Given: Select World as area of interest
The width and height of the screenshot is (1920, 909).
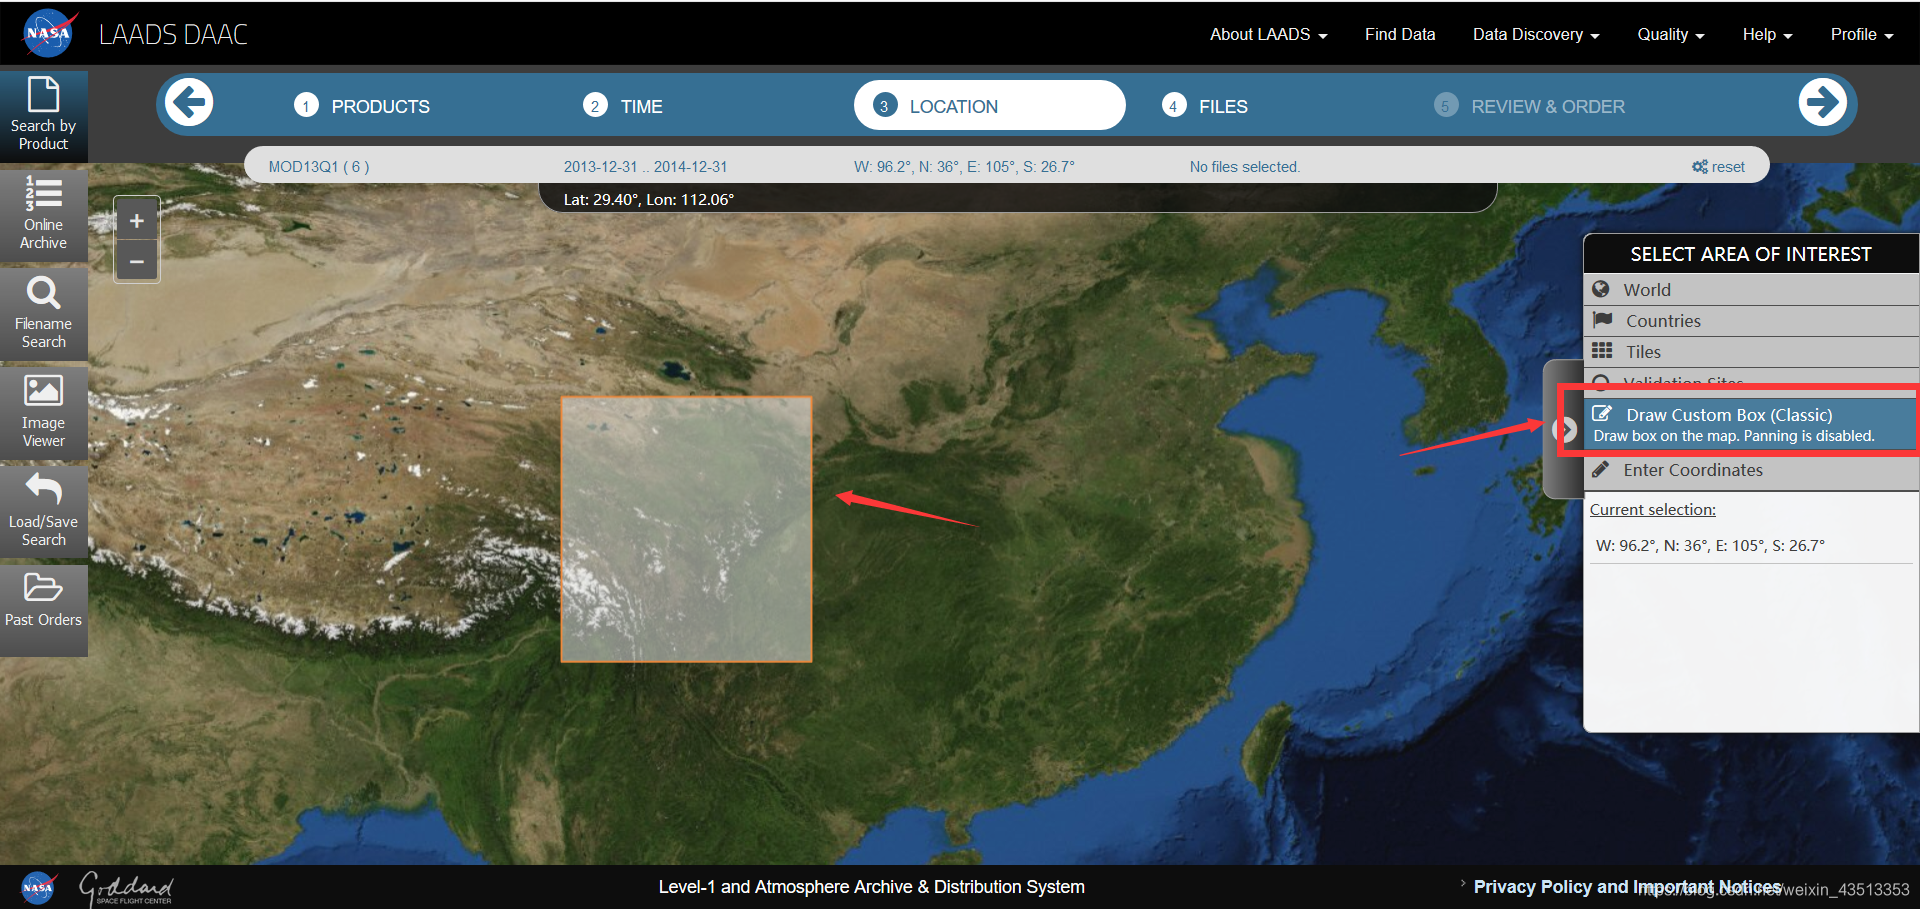Looking at the screenshot, I should pyautogui.click(x=1750, y=290).
